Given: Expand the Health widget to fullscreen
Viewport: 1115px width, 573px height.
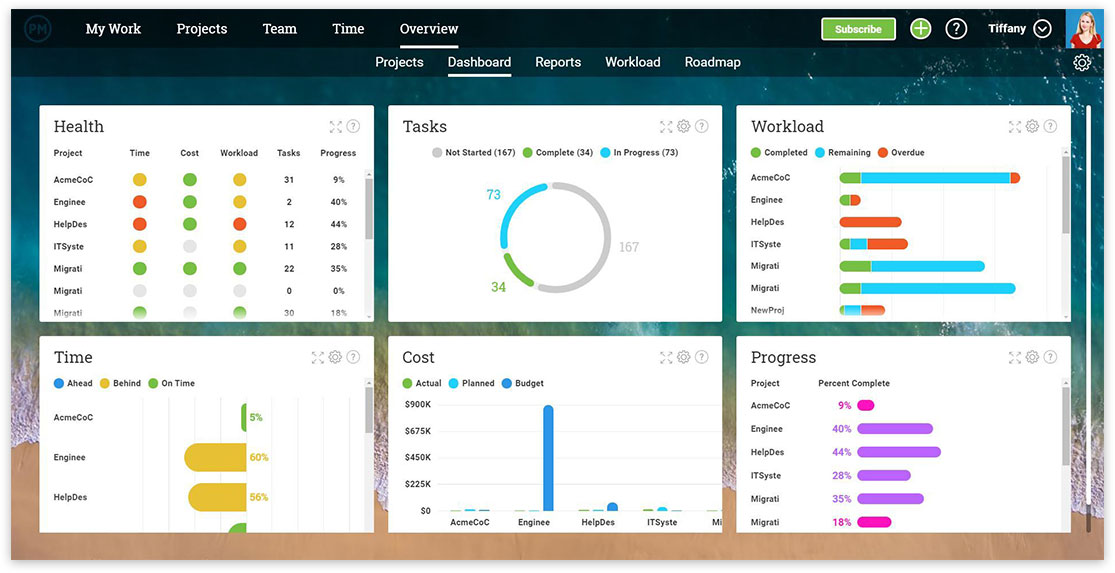Looking at the screenshot, I should 336,127.
